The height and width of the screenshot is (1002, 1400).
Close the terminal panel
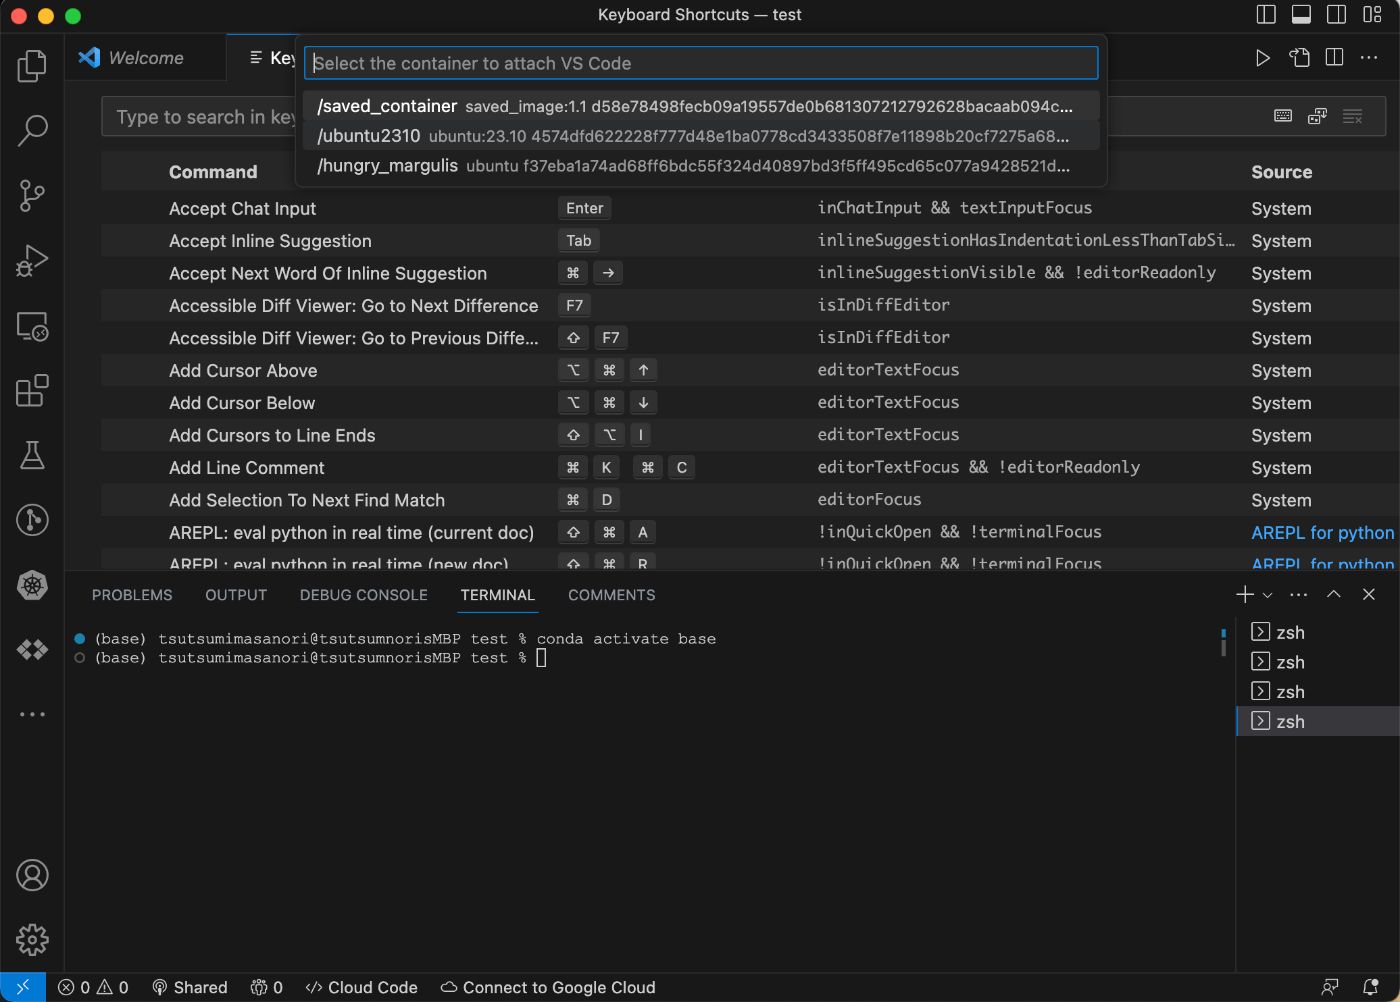[1369, 594]
